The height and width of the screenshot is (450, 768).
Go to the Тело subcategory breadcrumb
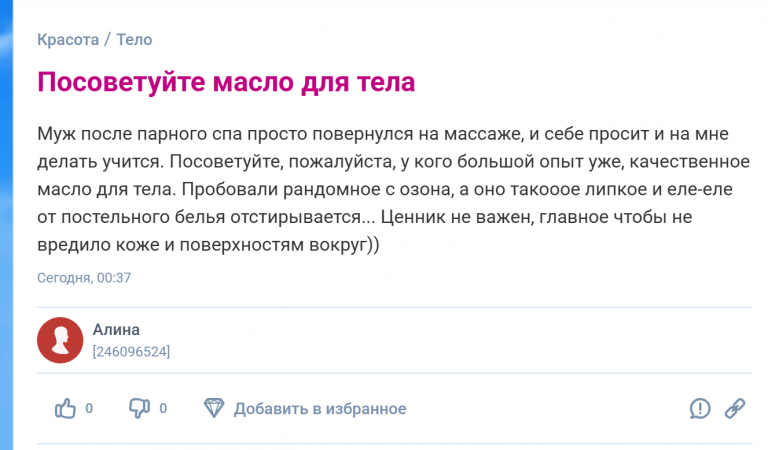tap(134, 39)
